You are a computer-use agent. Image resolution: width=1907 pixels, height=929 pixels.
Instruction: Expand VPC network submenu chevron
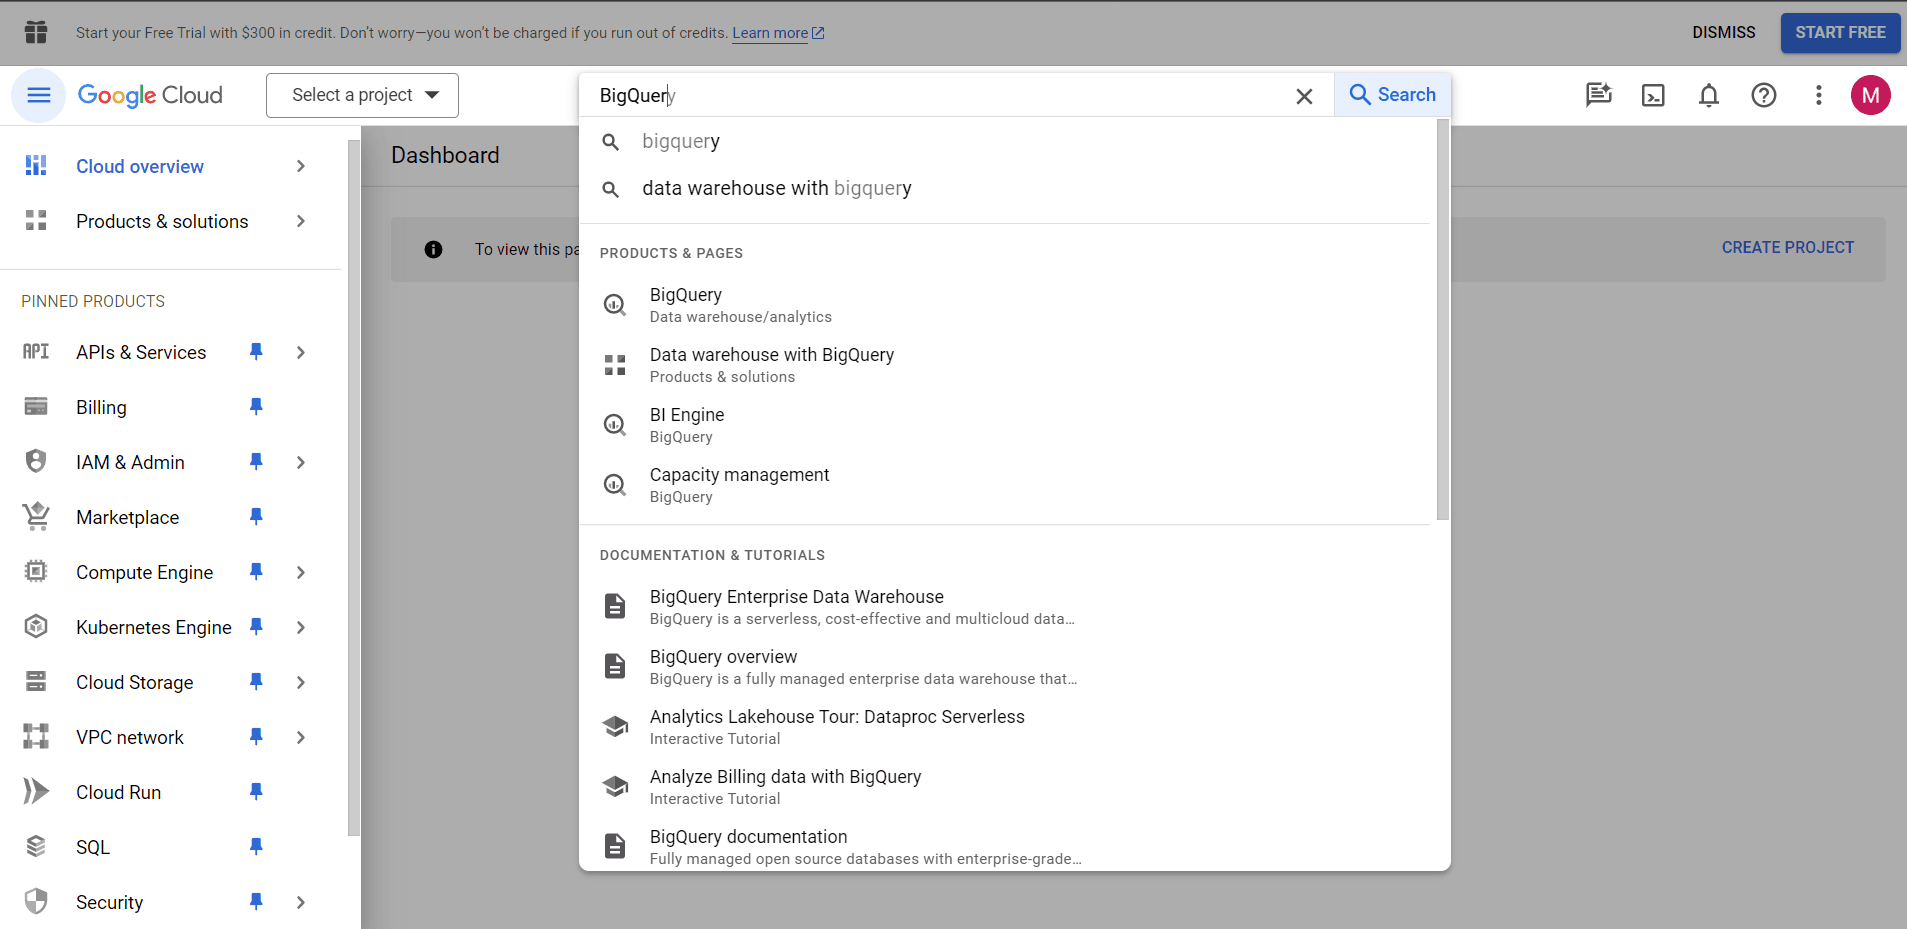[x=301, y=737]
